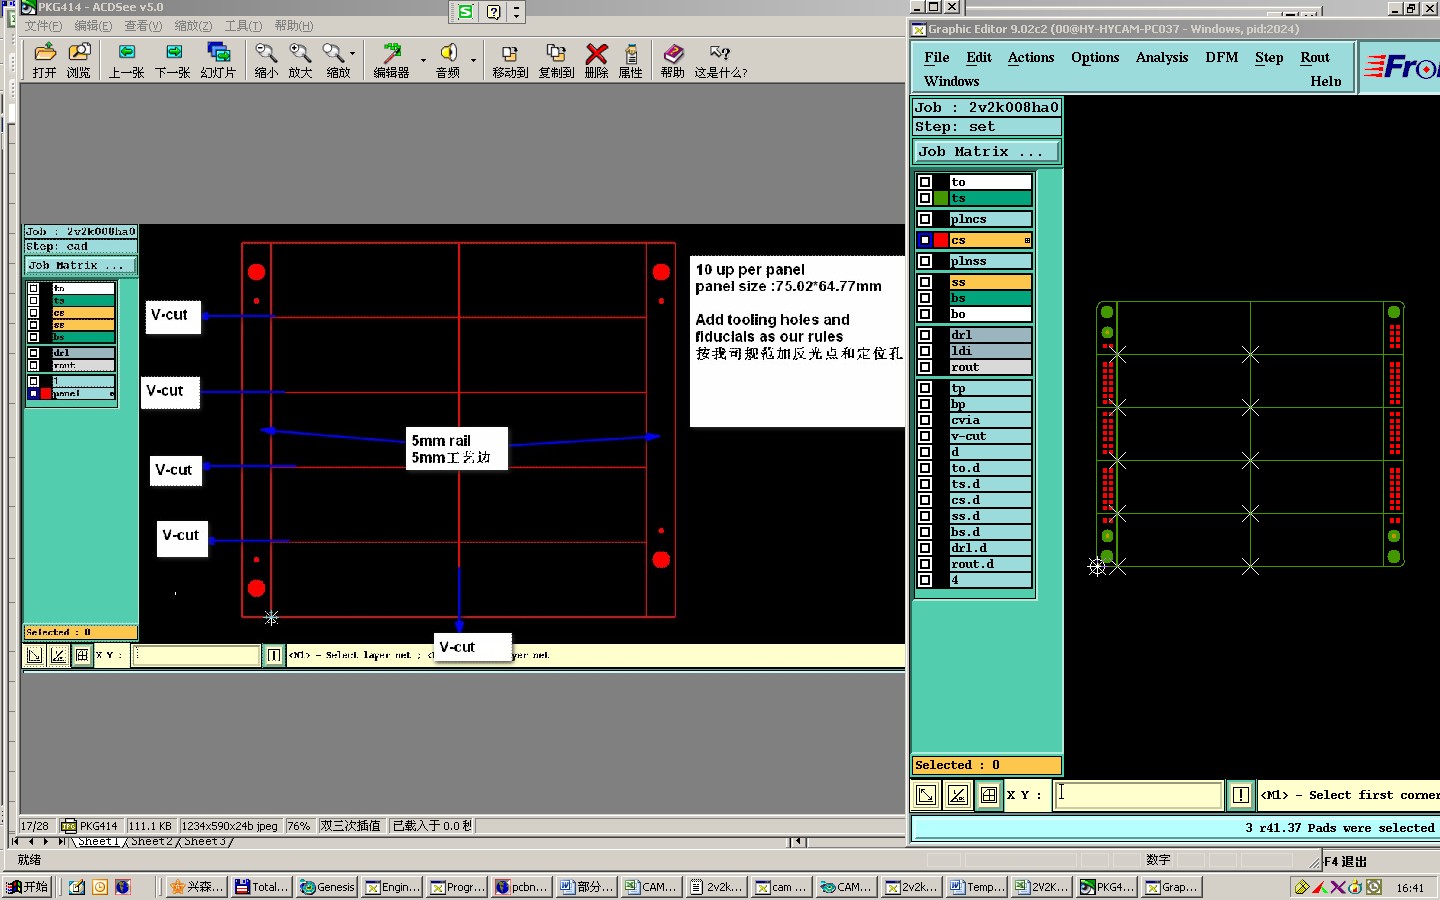1440x900 pixels.
Task: Open the Analysis menu
Action: [1161, 58]
